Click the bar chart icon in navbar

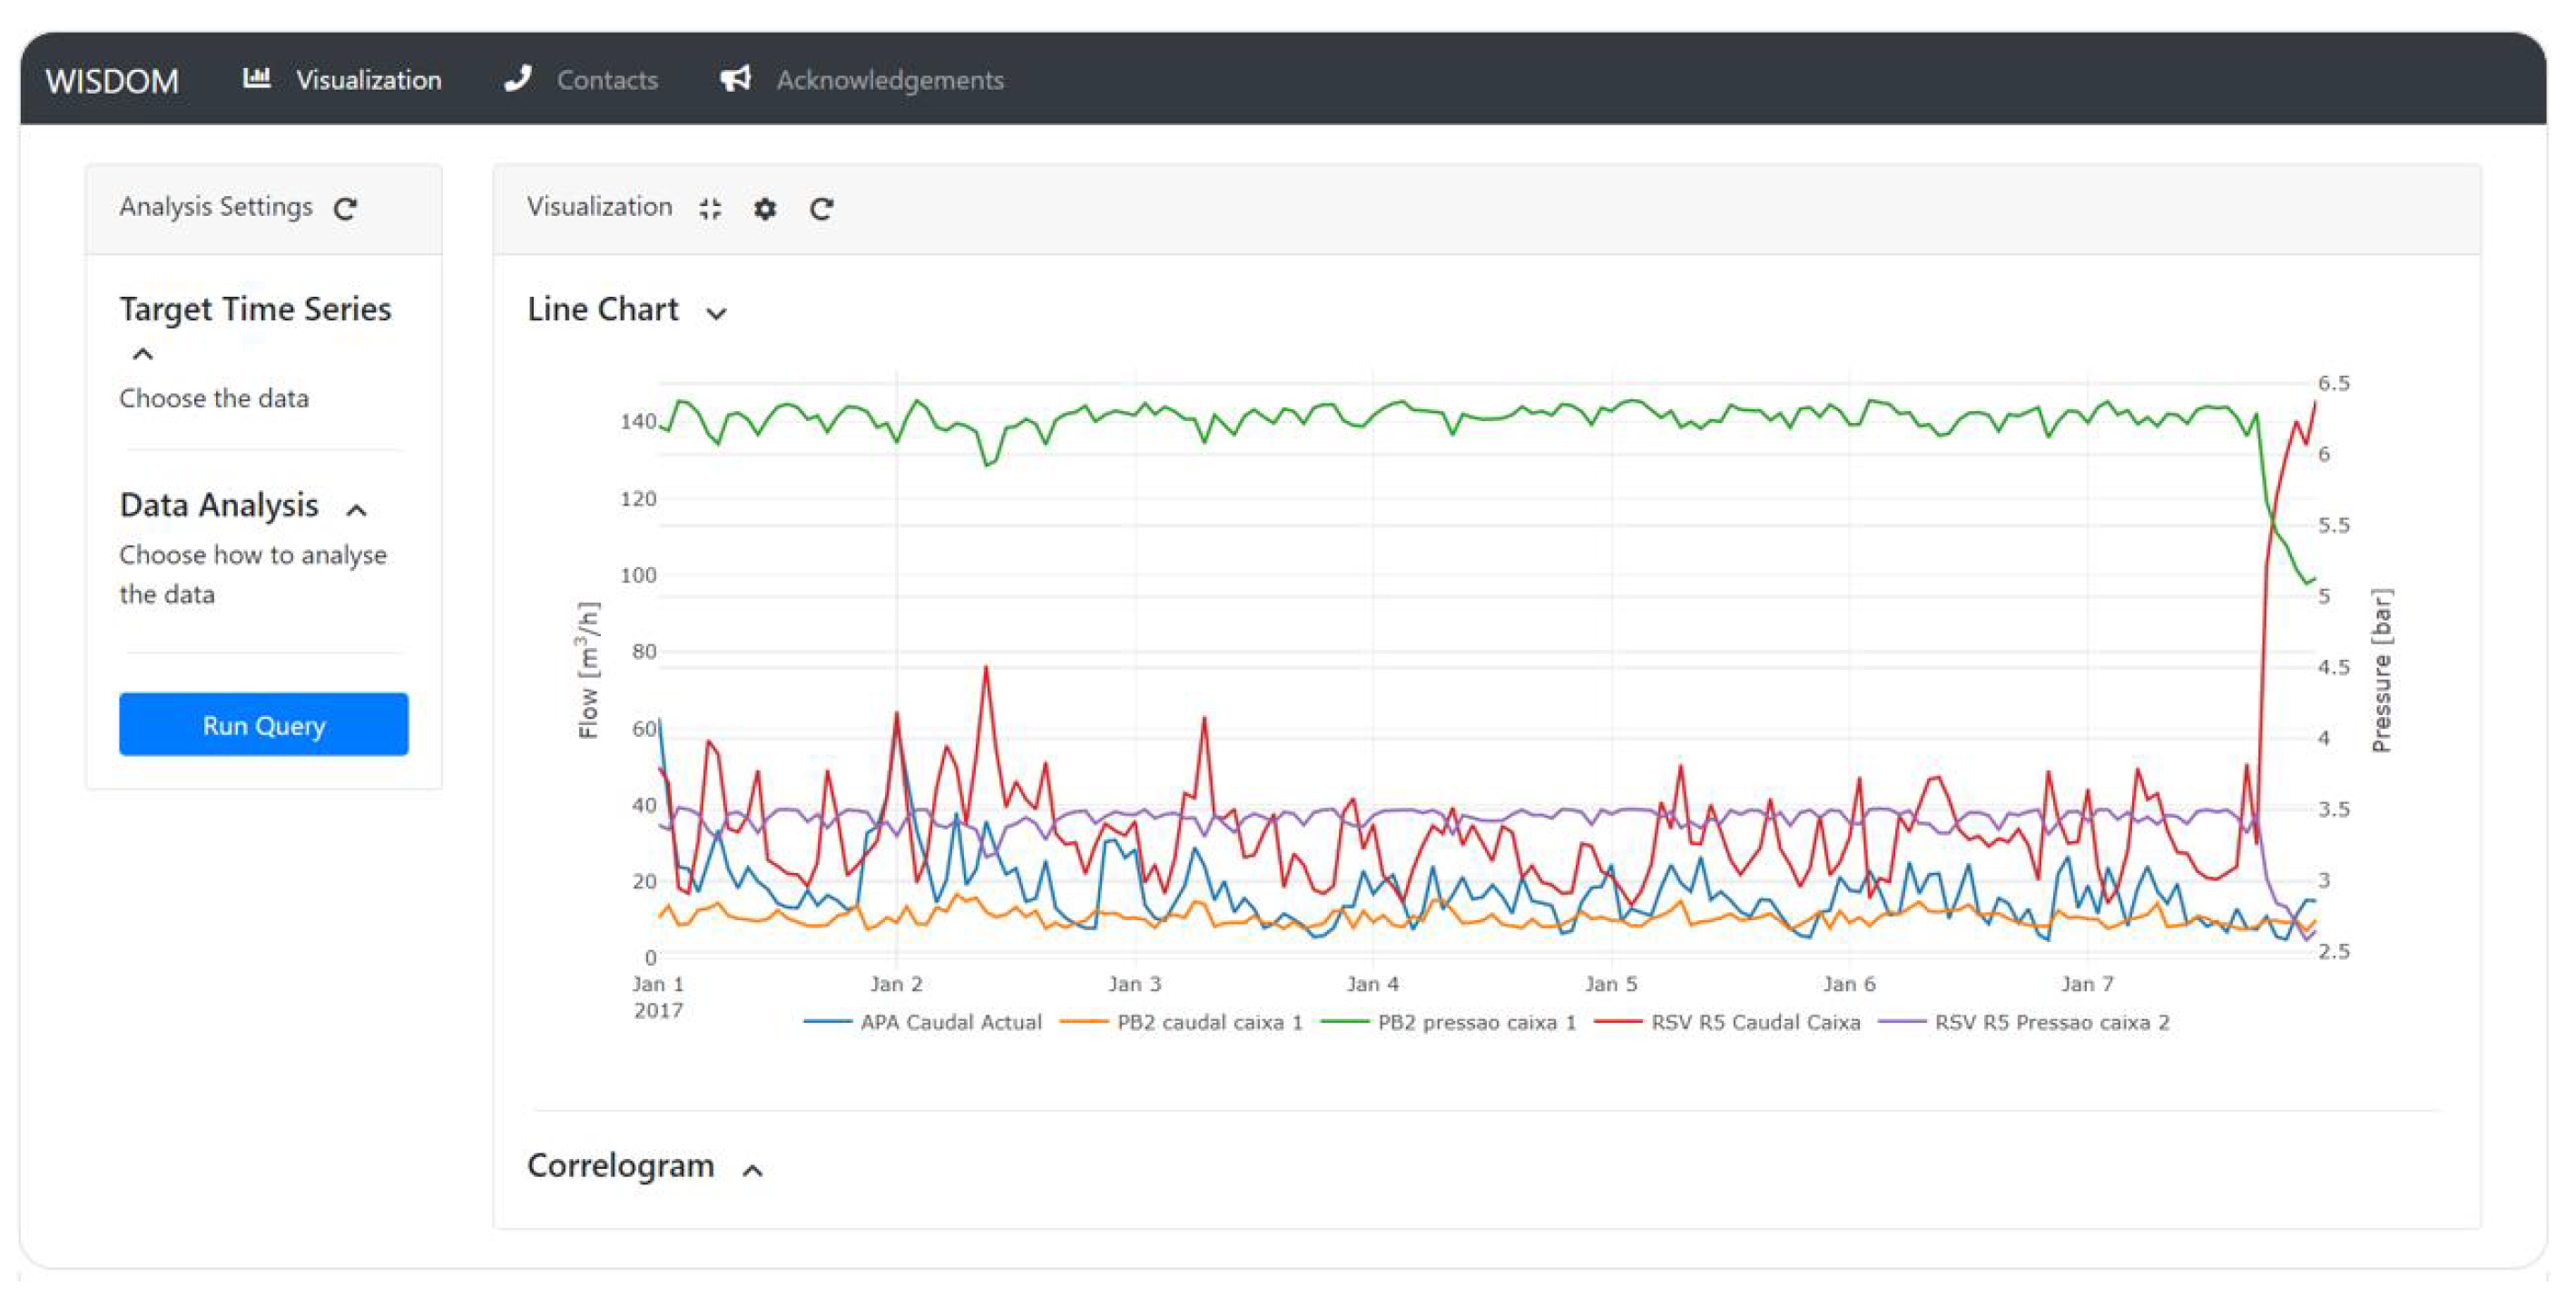click(257, 79)
